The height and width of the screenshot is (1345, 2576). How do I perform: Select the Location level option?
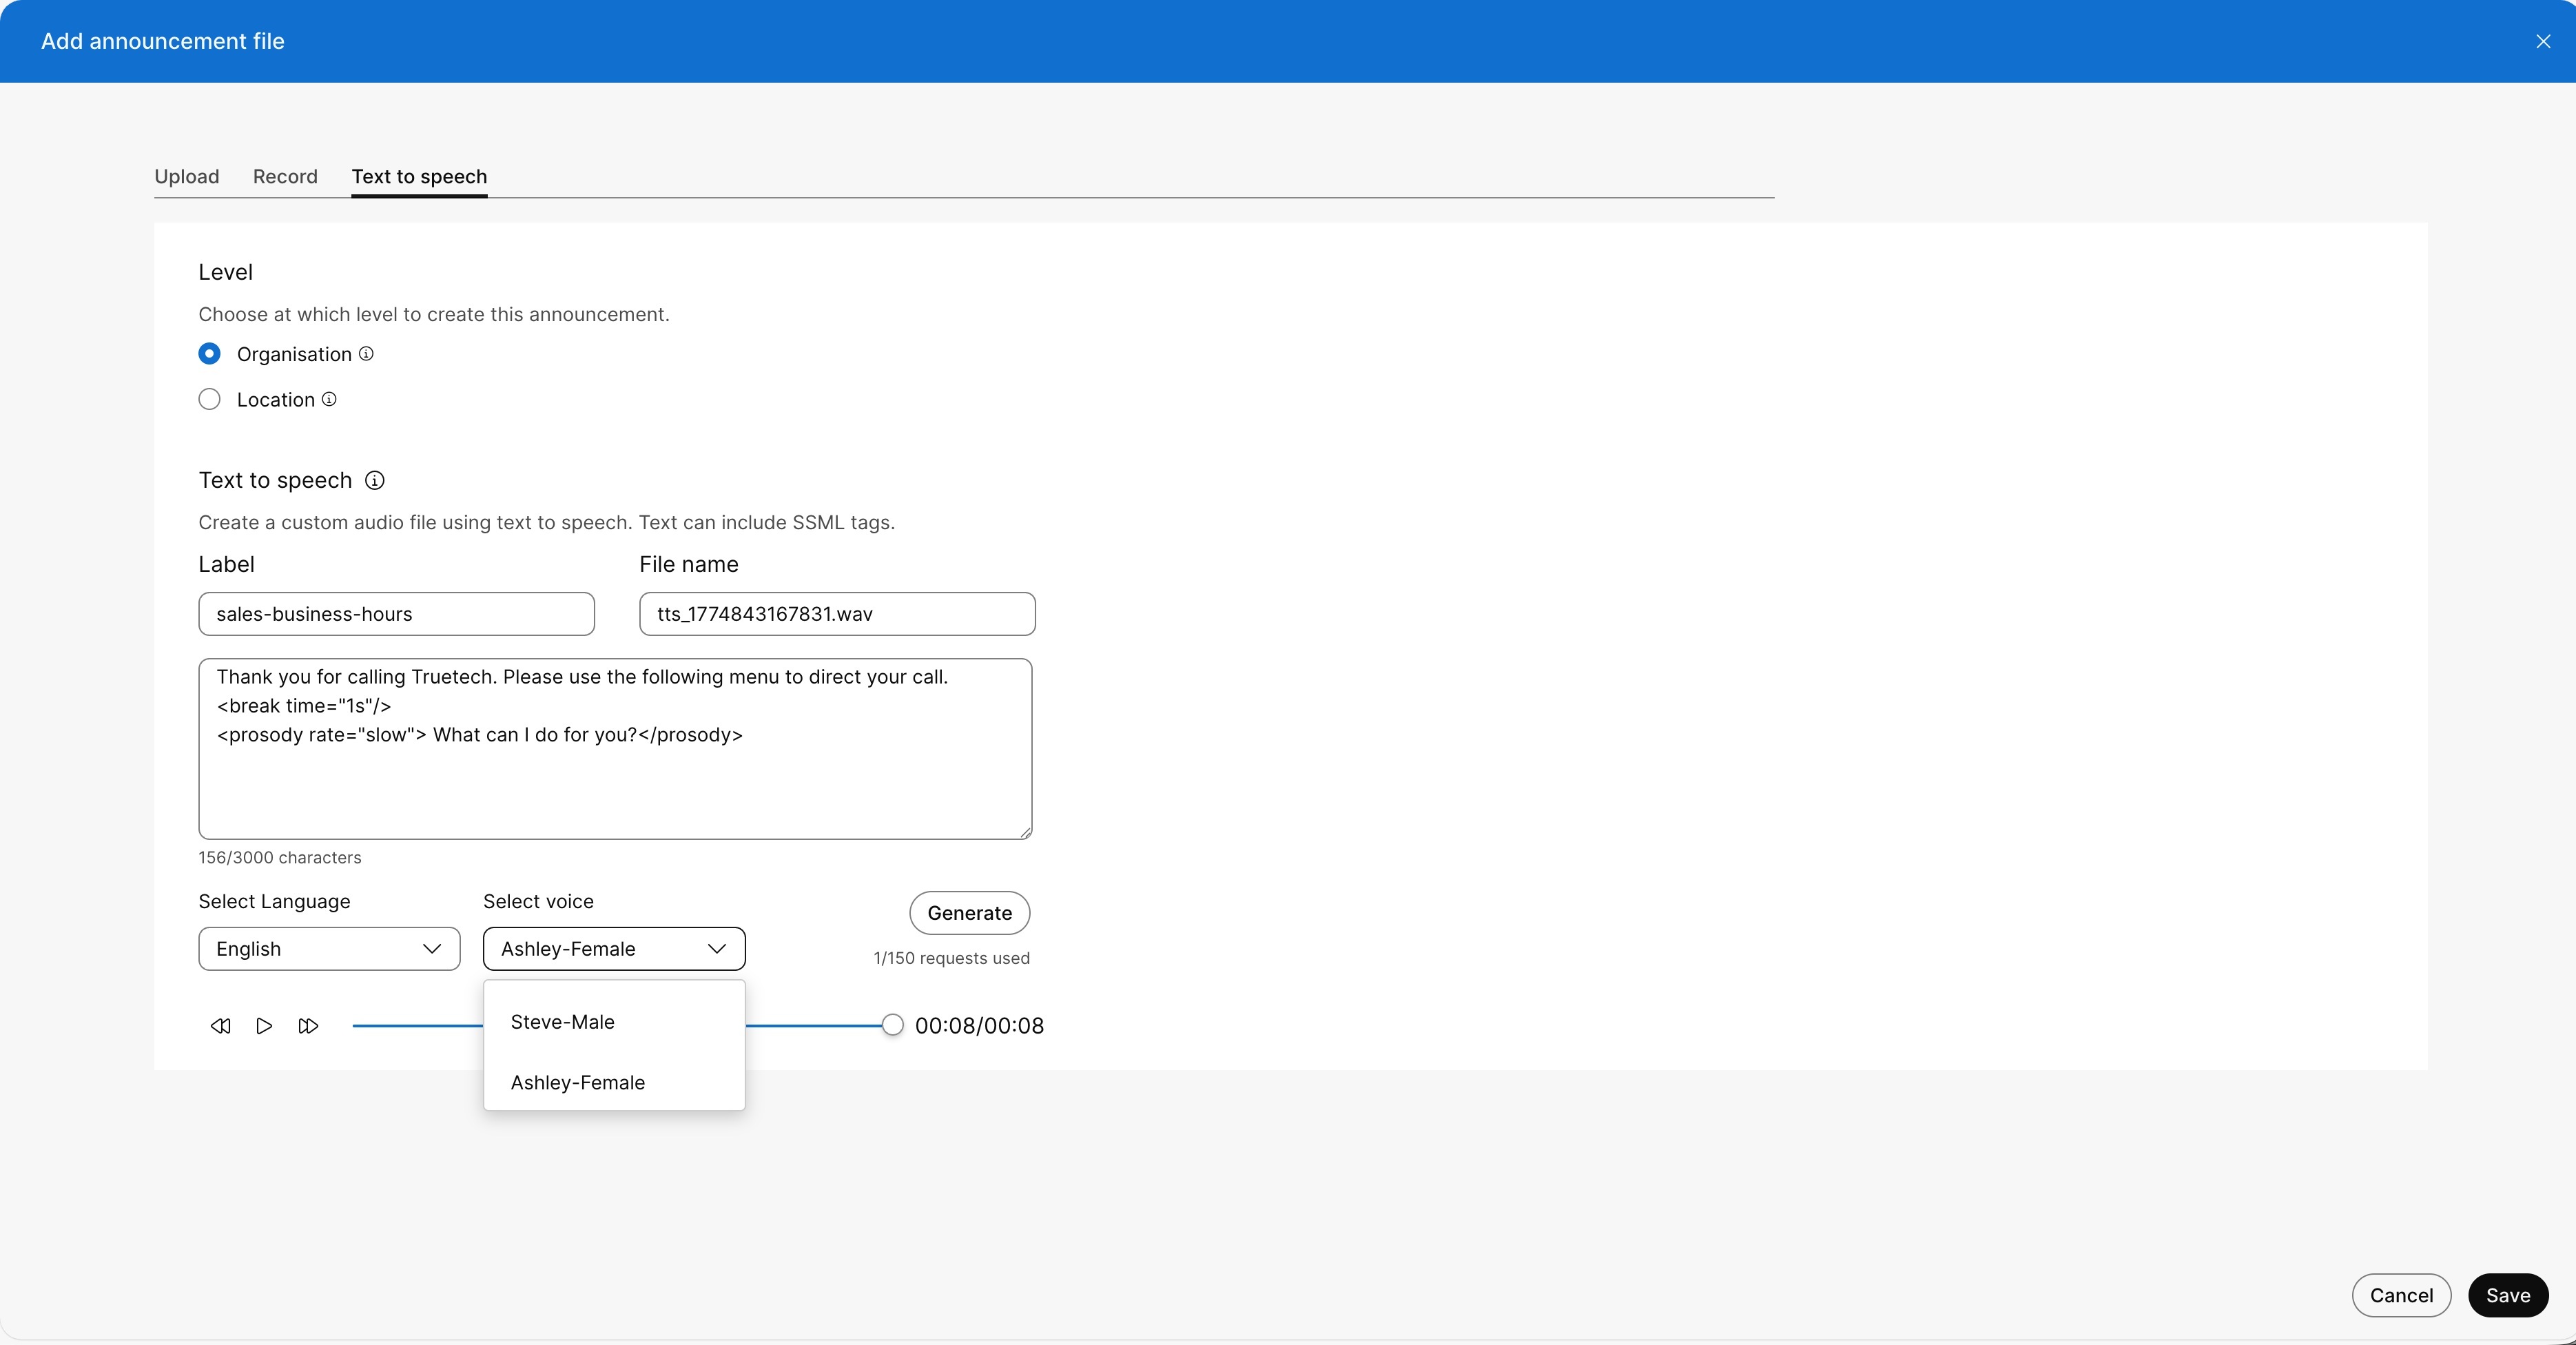[209, 399]
